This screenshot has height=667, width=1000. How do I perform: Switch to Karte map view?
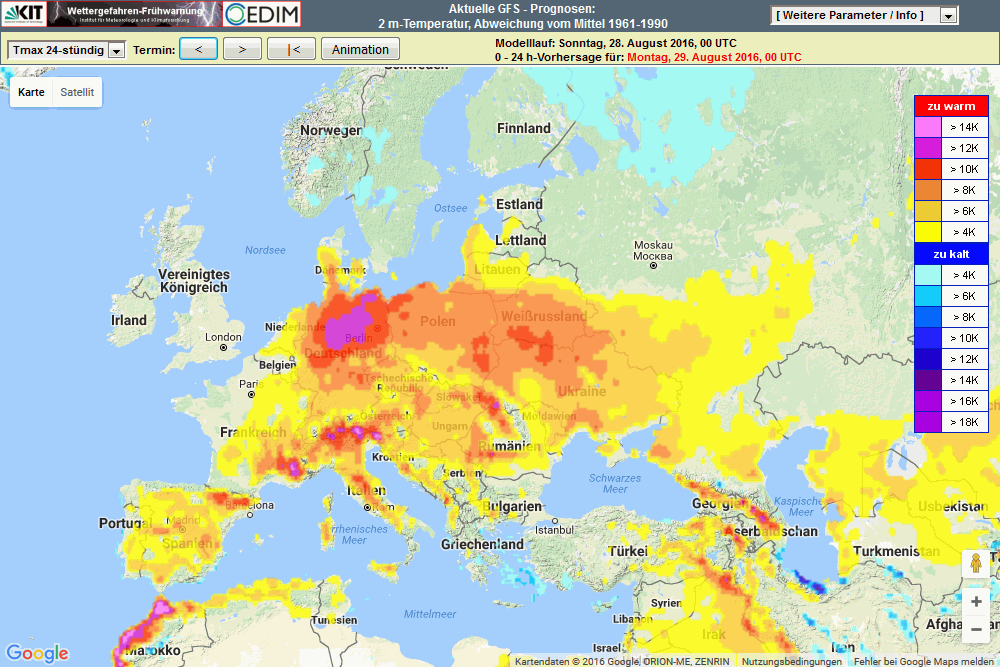click(x=31, y=92)
